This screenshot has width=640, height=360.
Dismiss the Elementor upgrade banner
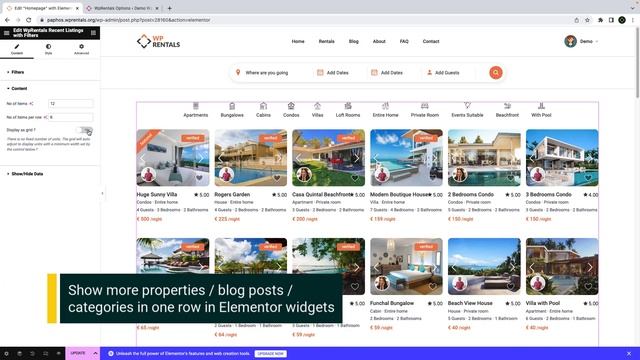[629, 353]
